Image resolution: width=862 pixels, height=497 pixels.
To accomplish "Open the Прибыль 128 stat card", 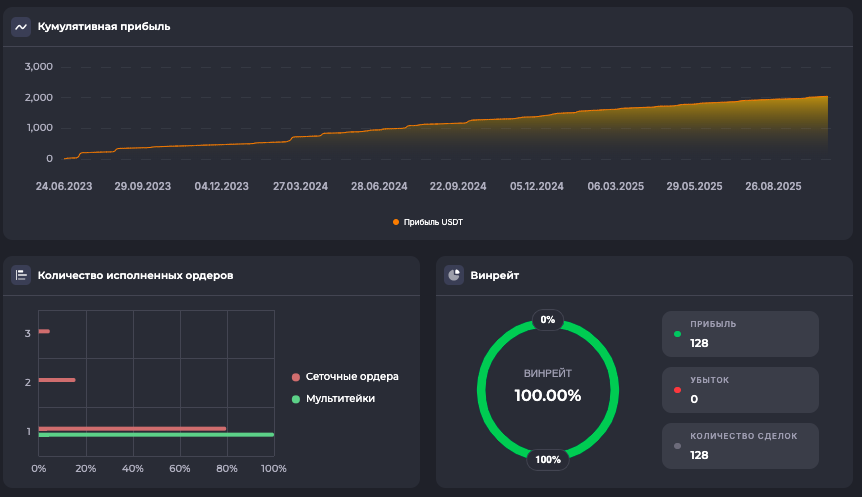I will point(740,334).
